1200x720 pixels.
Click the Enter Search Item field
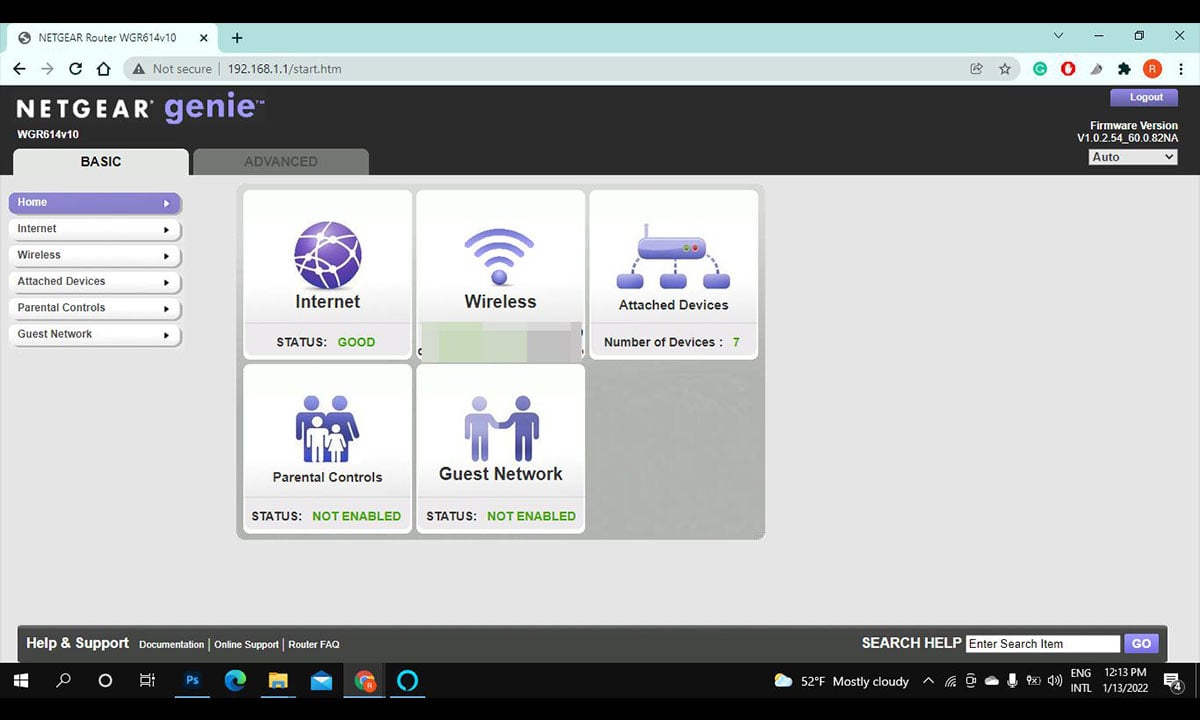(1043, 643)
